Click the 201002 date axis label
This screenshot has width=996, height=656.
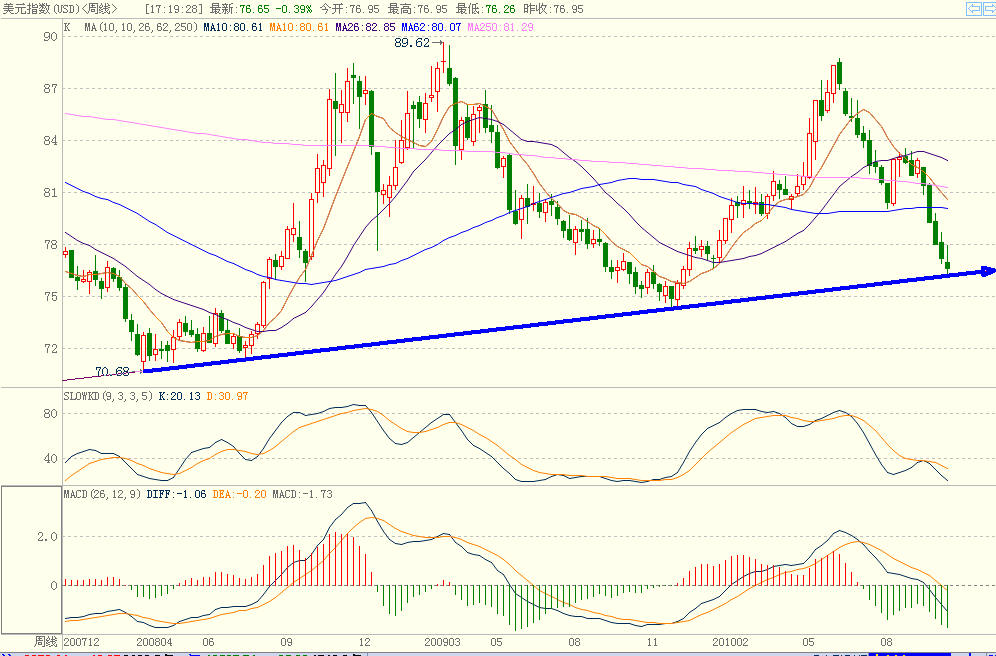(730, 642)
